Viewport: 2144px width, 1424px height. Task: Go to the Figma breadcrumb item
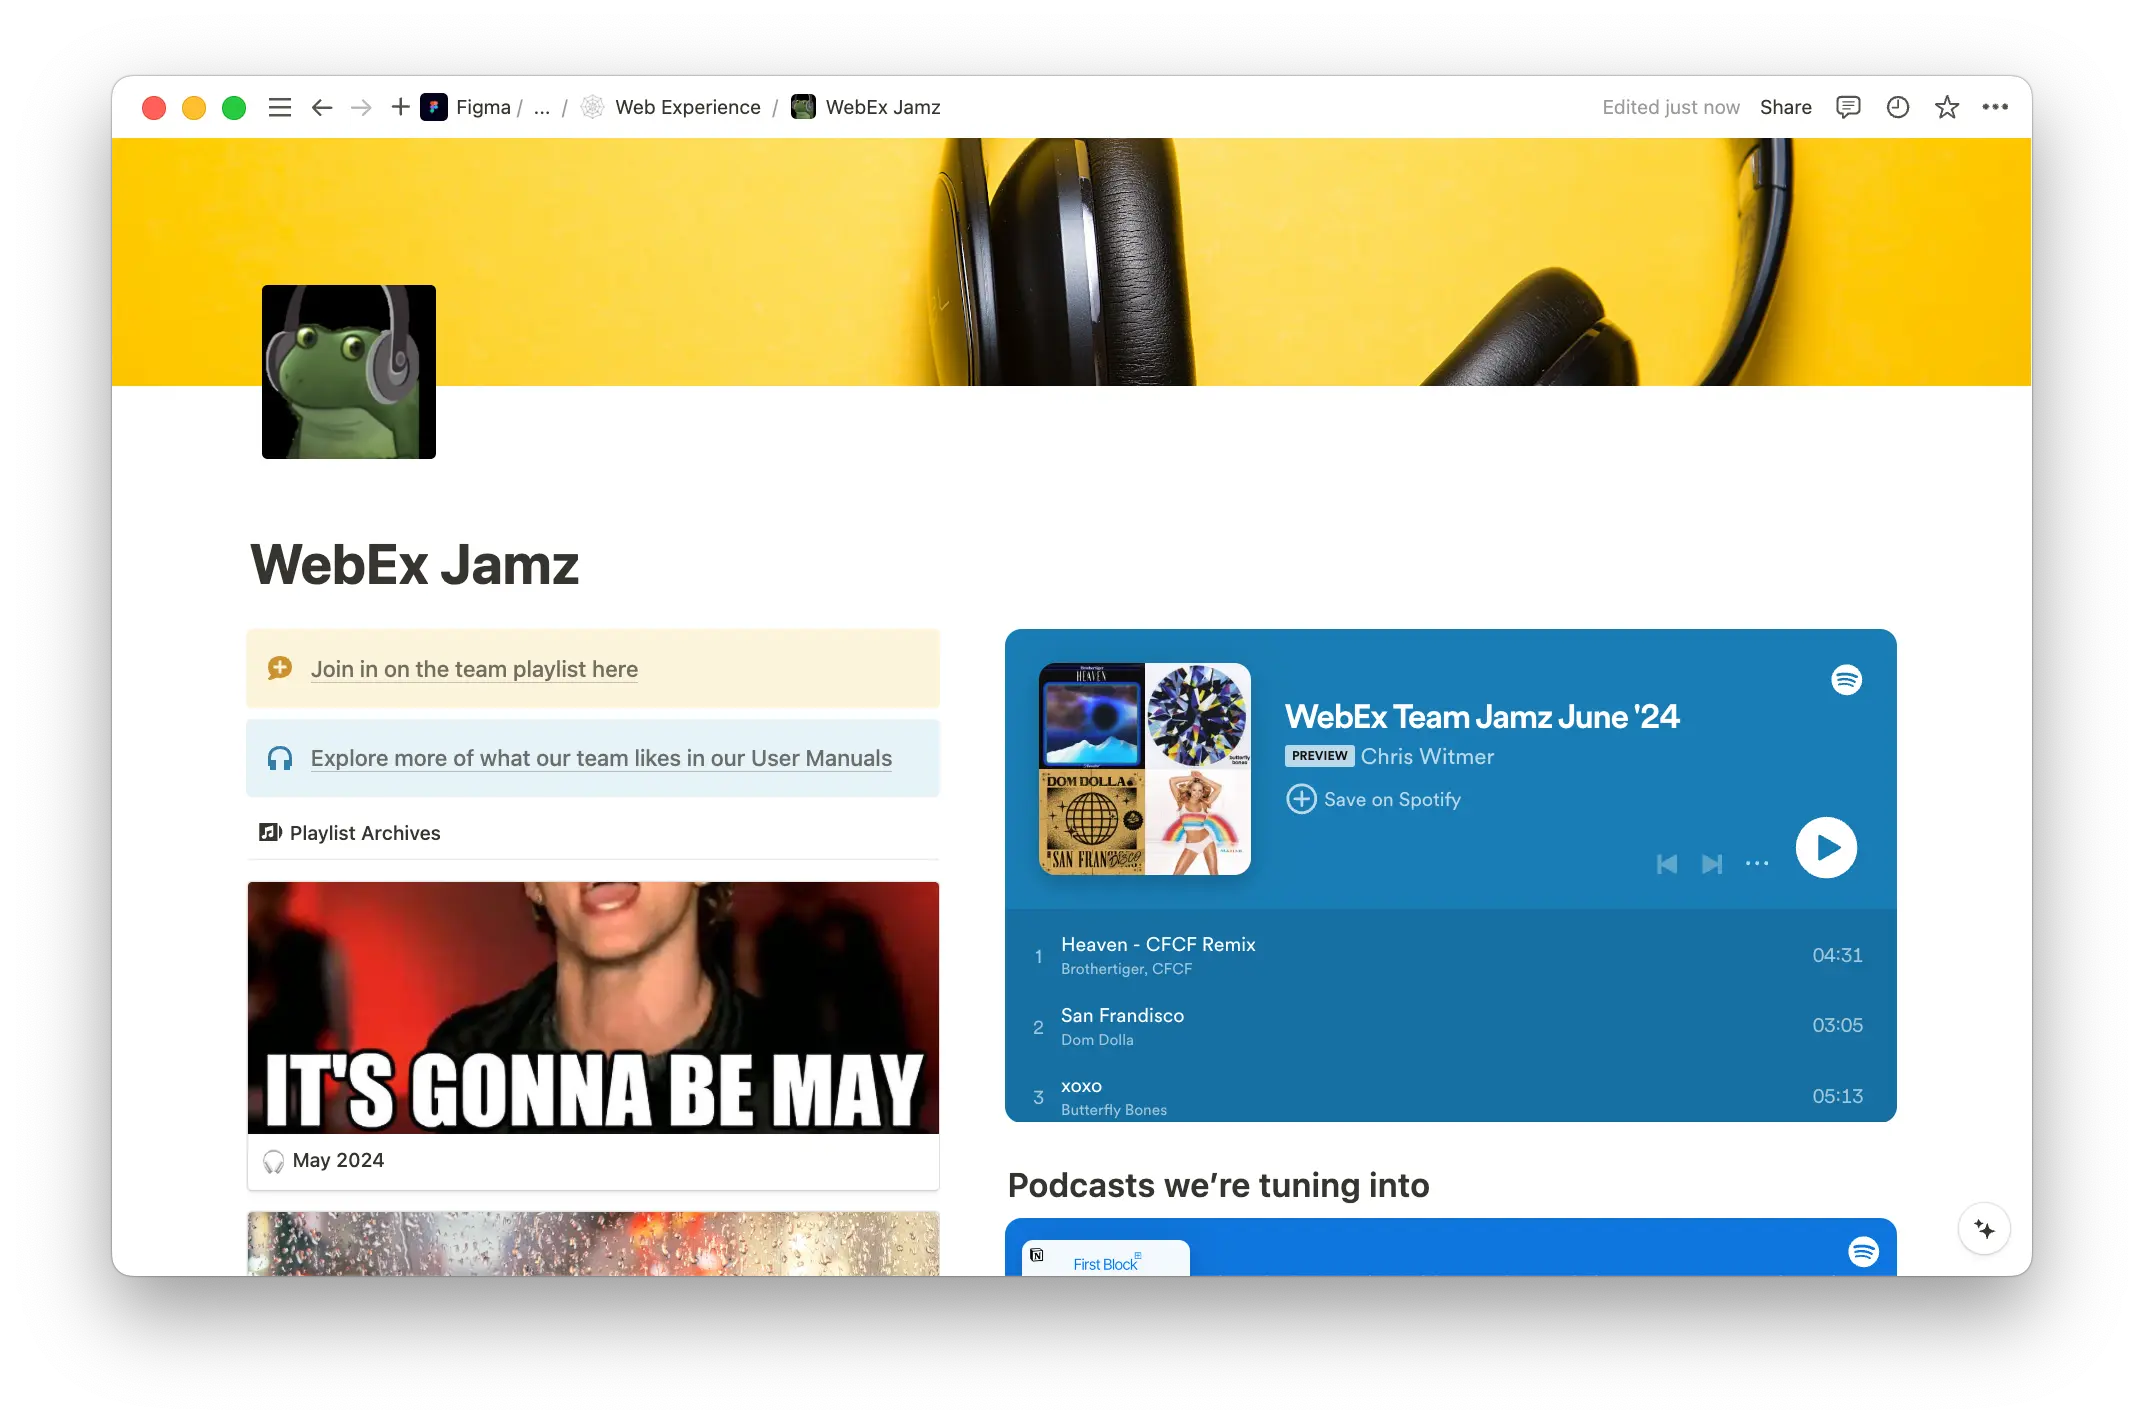coord(483,107)
